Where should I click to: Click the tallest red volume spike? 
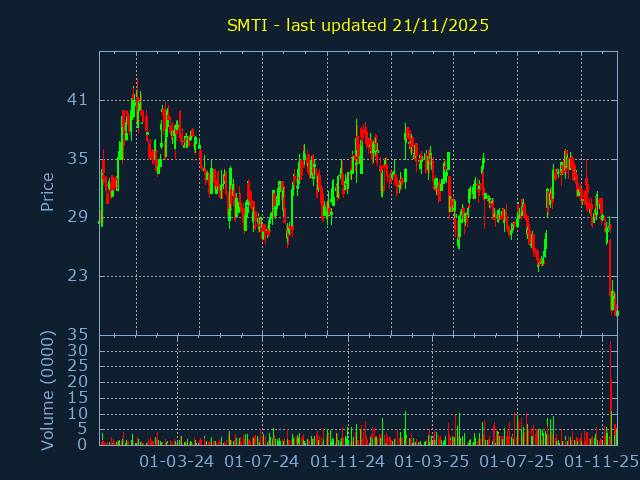611,392
